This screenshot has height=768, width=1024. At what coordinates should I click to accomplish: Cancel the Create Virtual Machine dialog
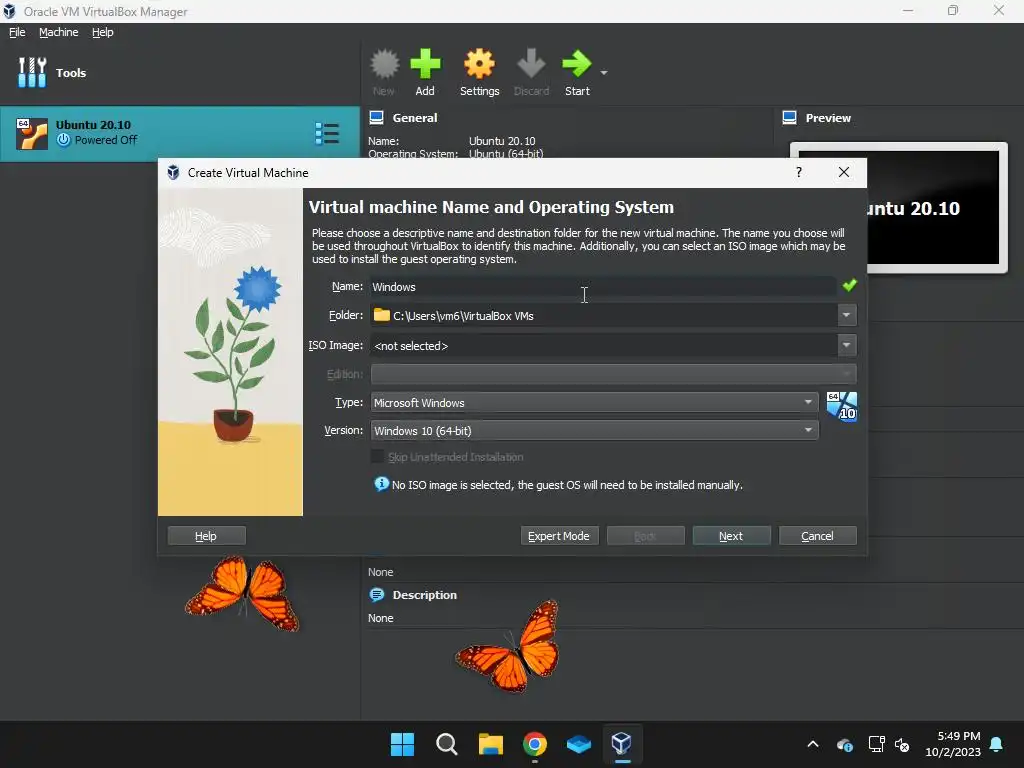click(818, 536)
